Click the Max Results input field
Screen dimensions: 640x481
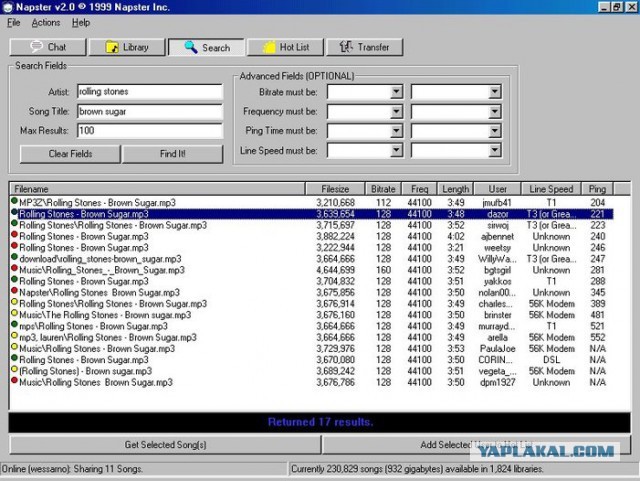150,131
